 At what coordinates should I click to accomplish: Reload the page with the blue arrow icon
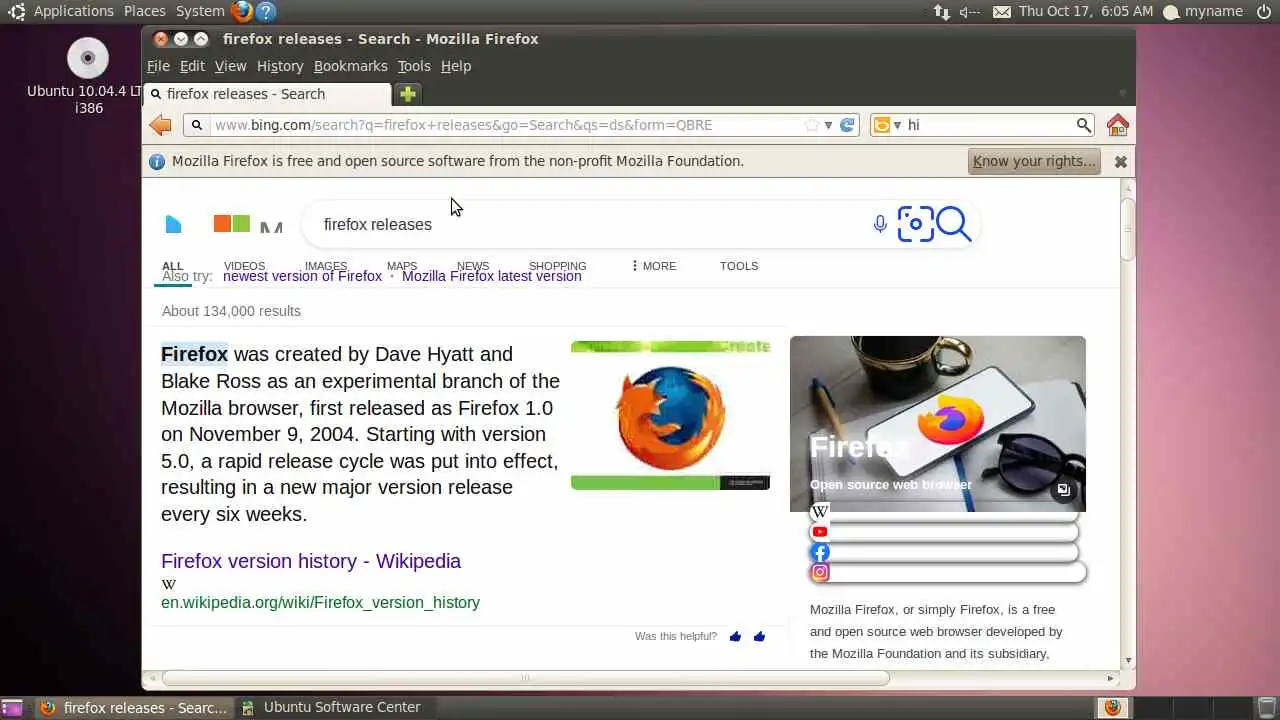[847, 125]
